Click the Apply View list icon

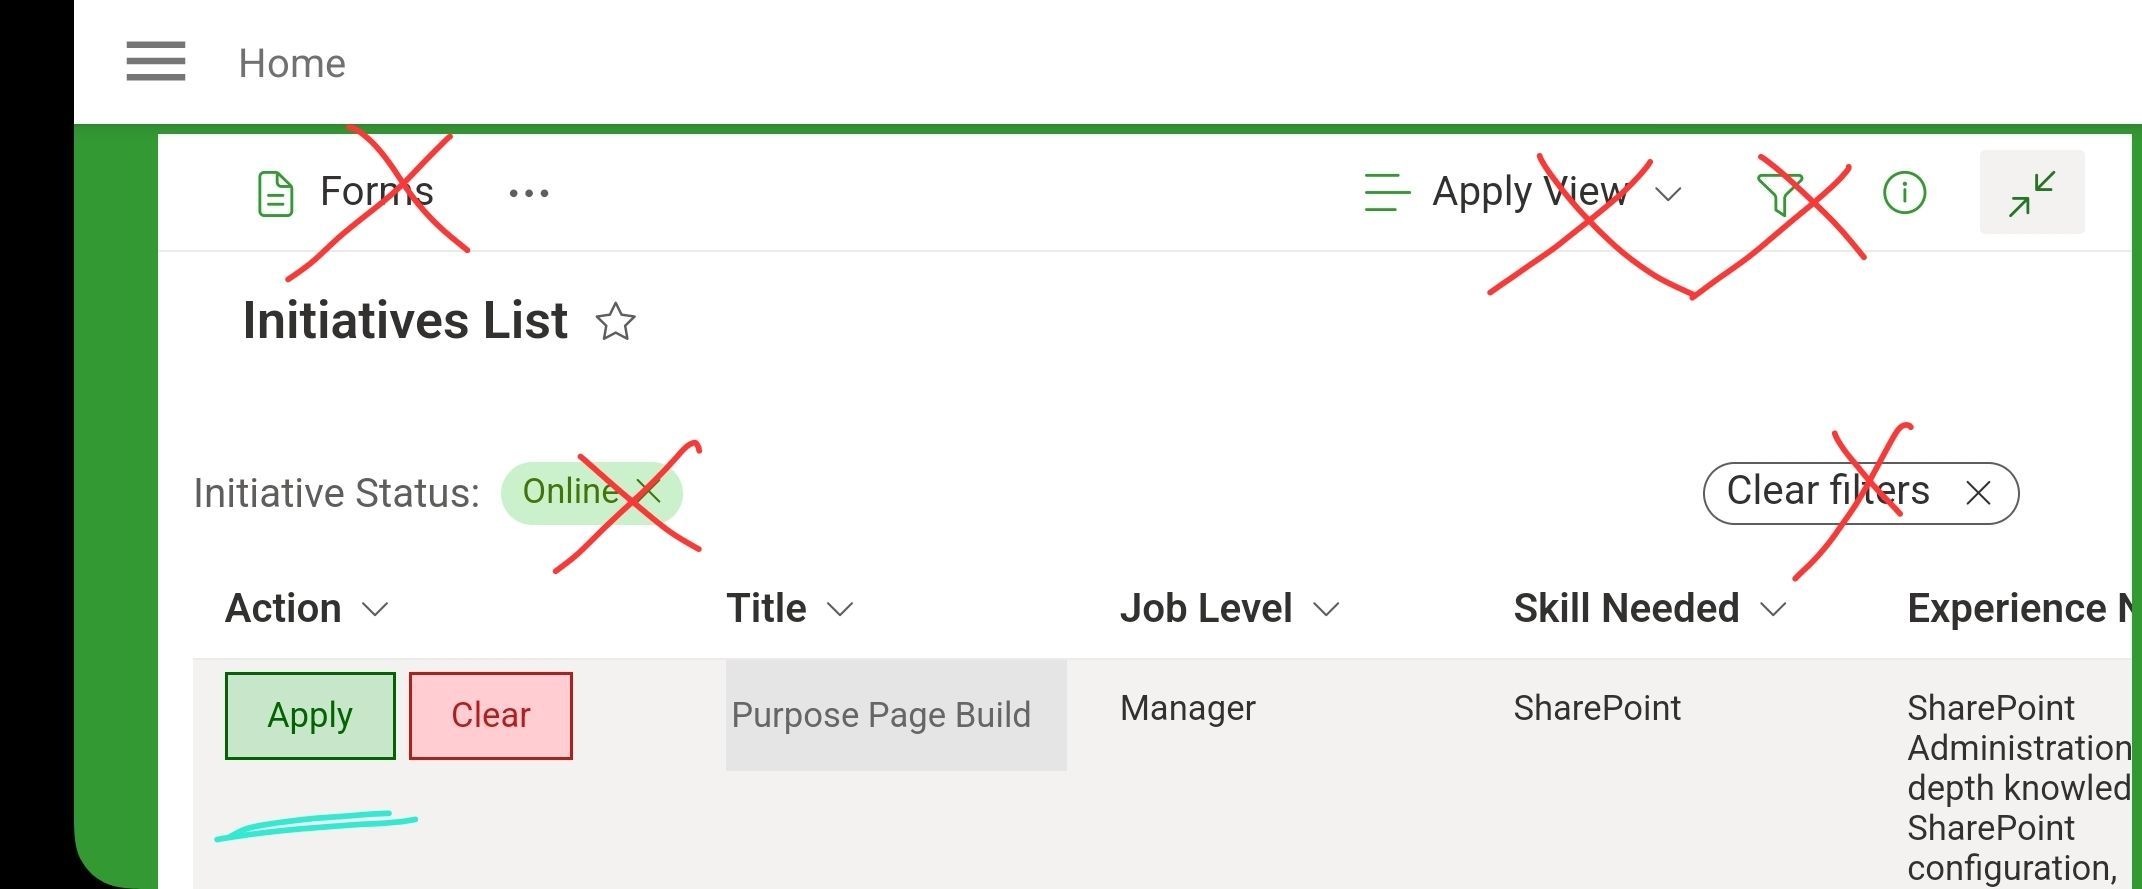(1383, 191)
